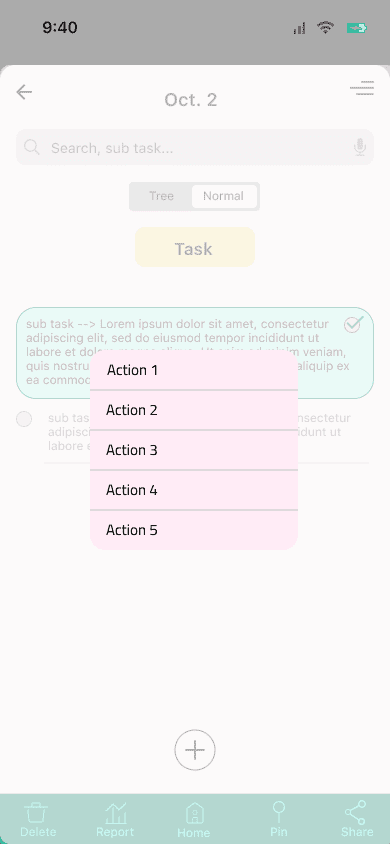
Task: Tap the Share icon
Action: pyautogui.click(x=356, y=812)
